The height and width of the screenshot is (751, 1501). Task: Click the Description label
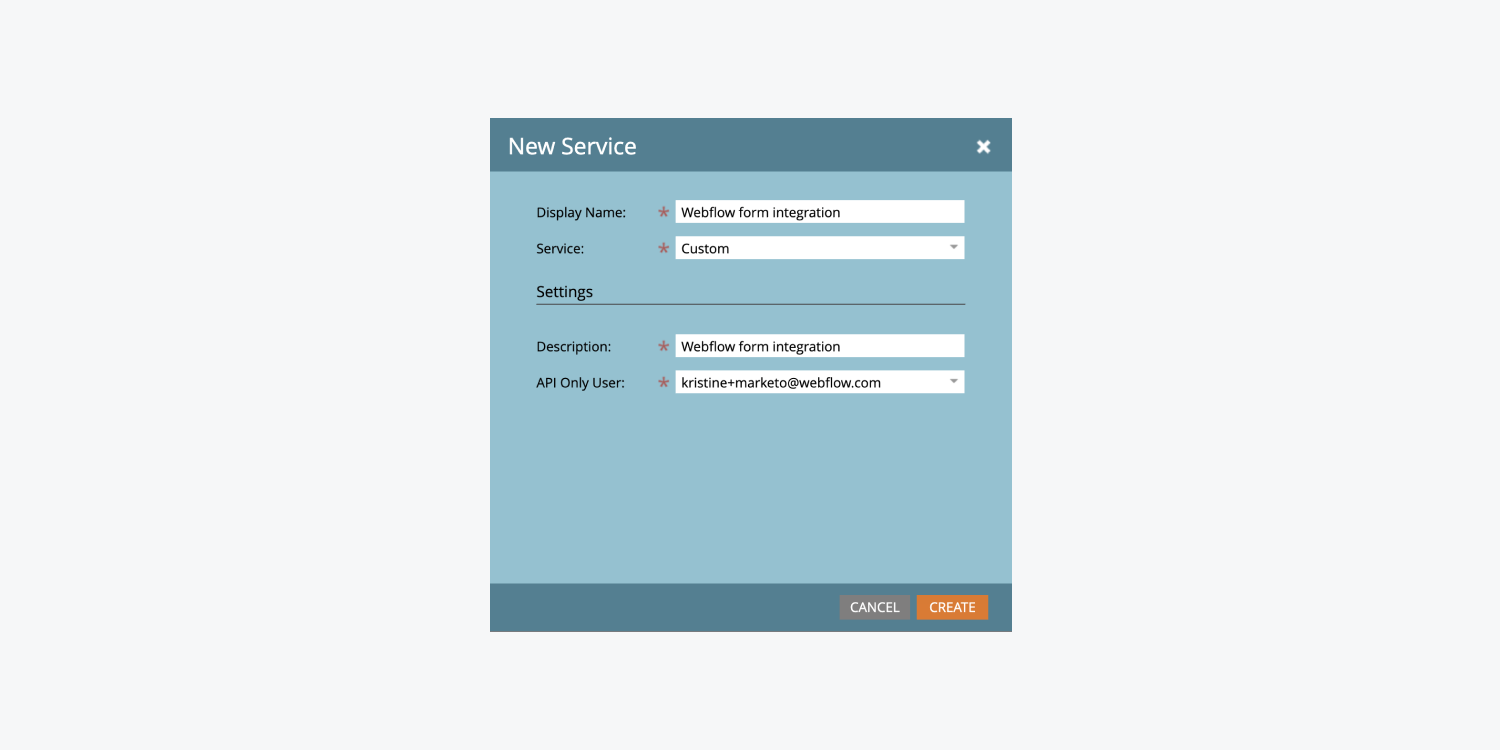point(573,347)
